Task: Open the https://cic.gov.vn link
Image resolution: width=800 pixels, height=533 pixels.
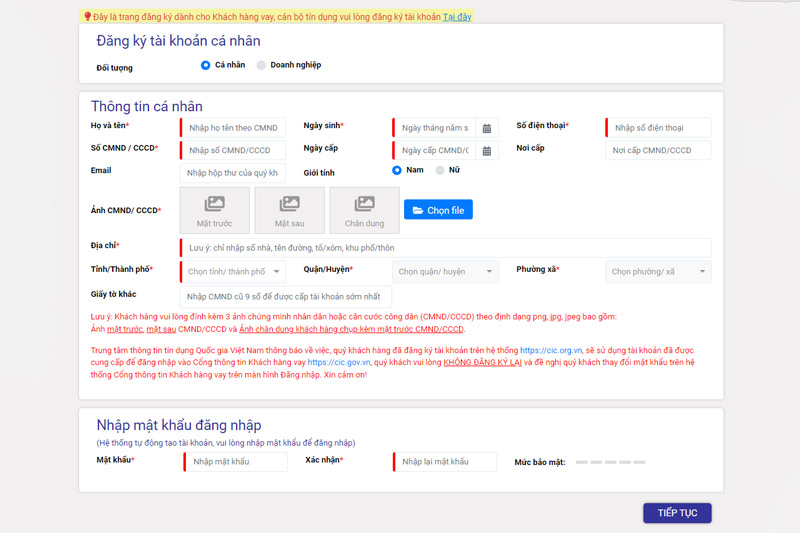Action: tap(339, 362)
